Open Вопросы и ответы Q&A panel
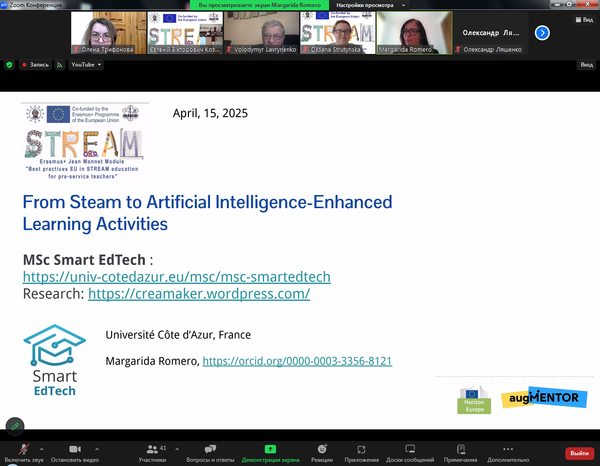Viewport: 600px width, 466px height. [212, 449]
